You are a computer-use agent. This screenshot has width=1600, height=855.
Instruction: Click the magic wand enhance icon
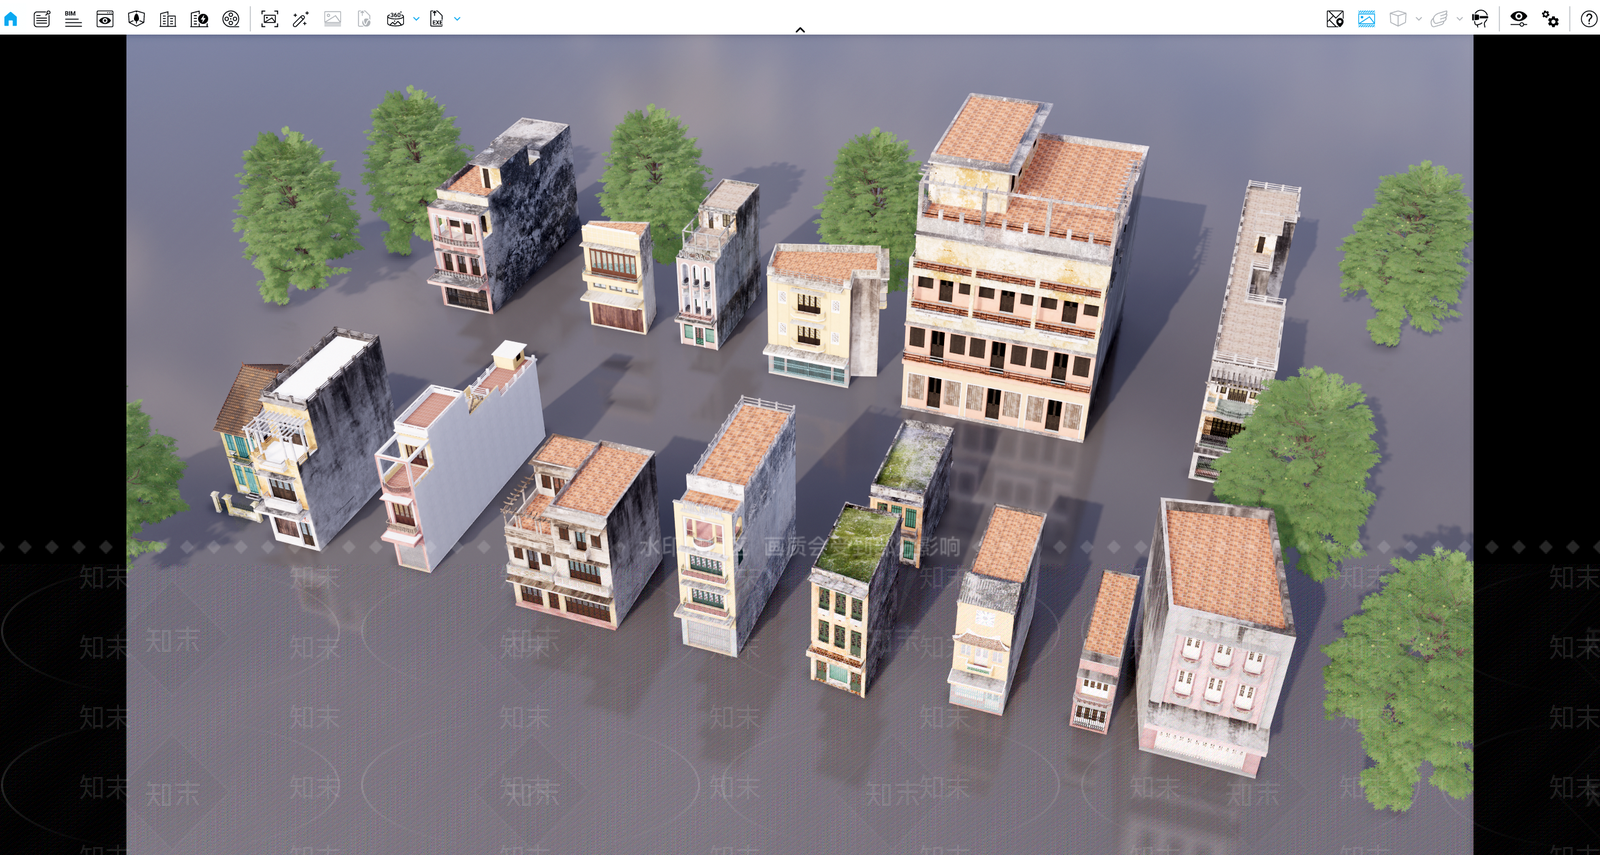tap(301, 19)
